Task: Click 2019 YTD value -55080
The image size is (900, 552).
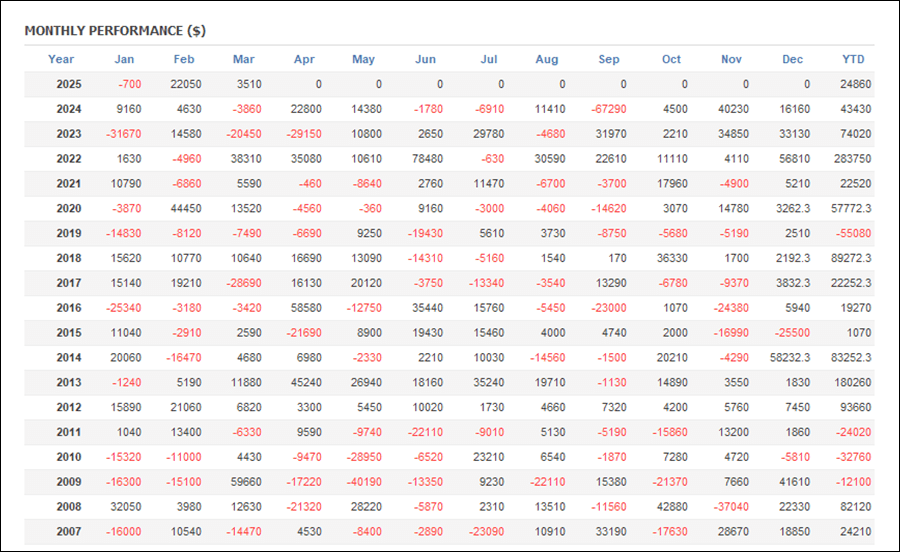Action: (854, 234)
